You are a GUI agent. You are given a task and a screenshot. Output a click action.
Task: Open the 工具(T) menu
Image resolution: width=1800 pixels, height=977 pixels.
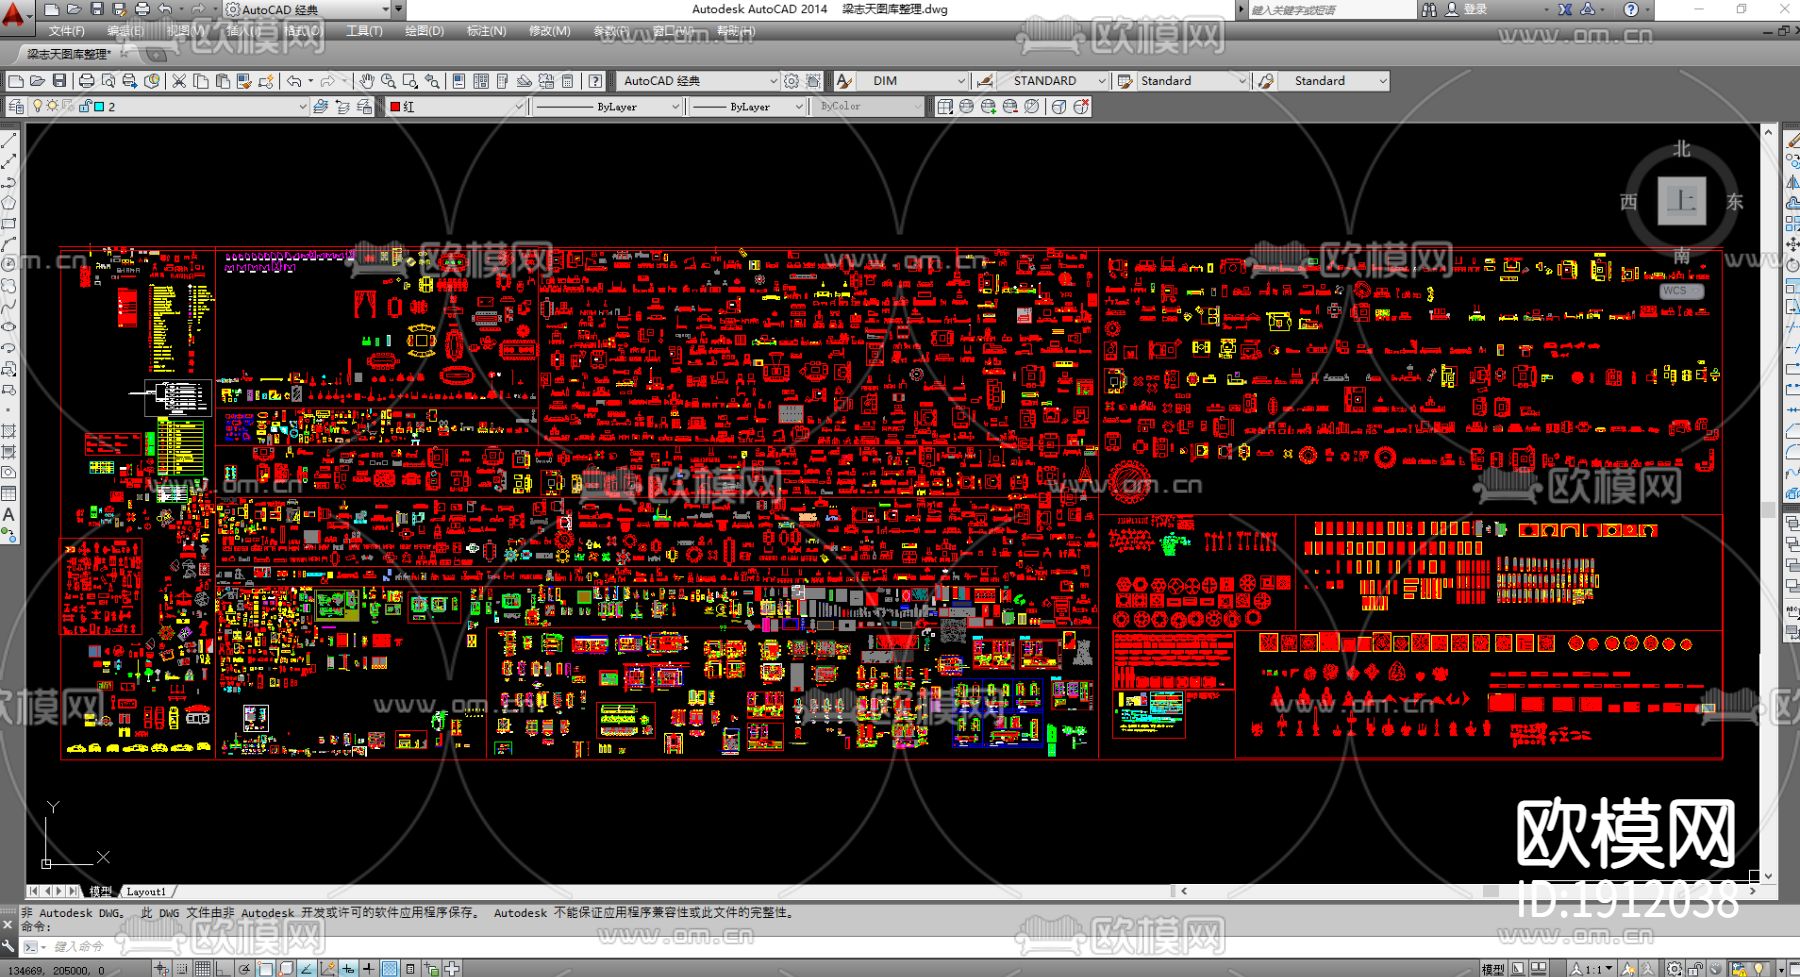(364, 31)
